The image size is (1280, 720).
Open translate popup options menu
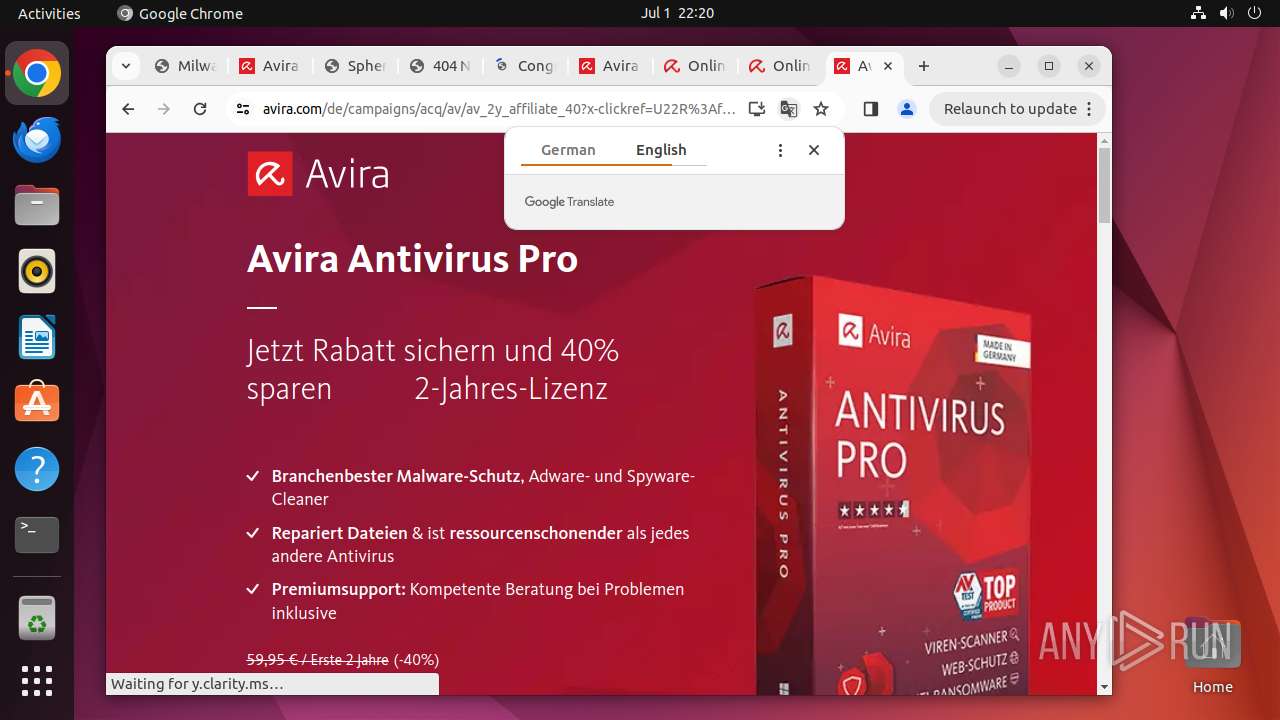click(x=780, y=150)
